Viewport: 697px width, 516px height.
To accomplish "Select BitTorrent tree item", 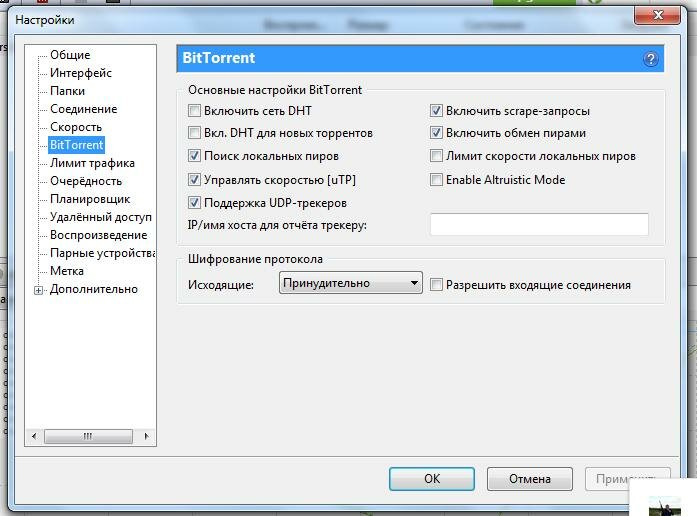I will (76, 145).
